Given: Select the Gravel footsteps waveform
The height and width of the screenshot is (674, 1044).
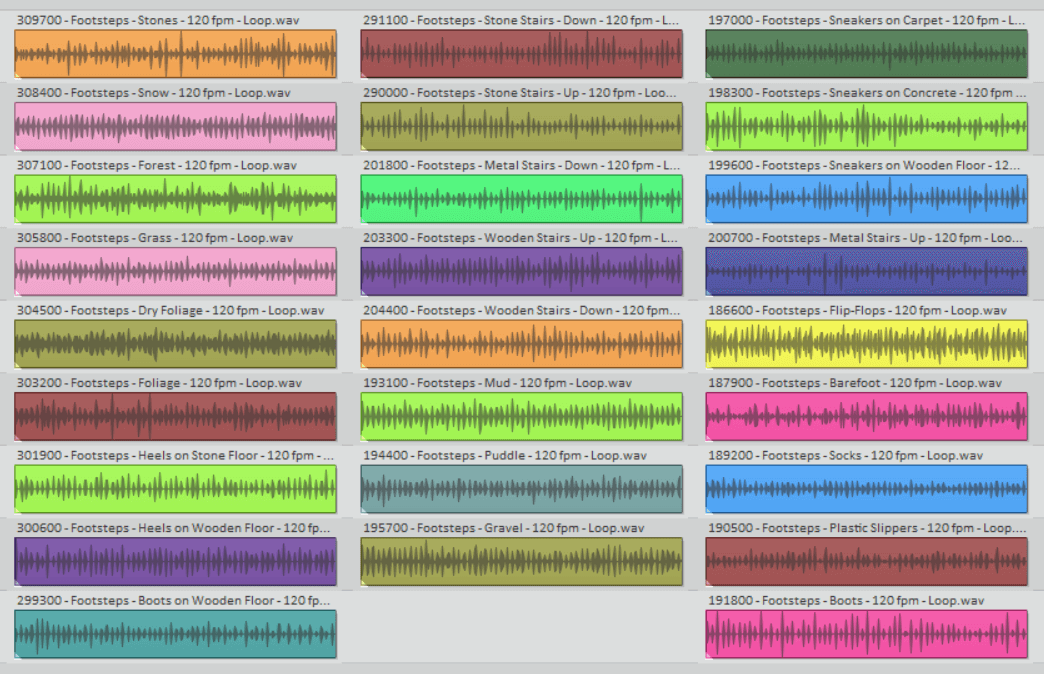Looking at the screenshot, I should tap(521, 561).
